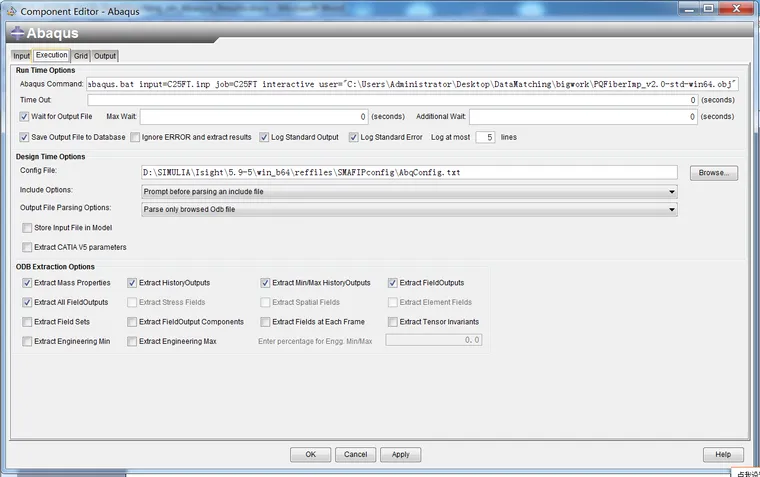Viewport: 760px width, 477px height.
Task: Click the Abaqus logo icon in header
Action: tap(17, 33)
